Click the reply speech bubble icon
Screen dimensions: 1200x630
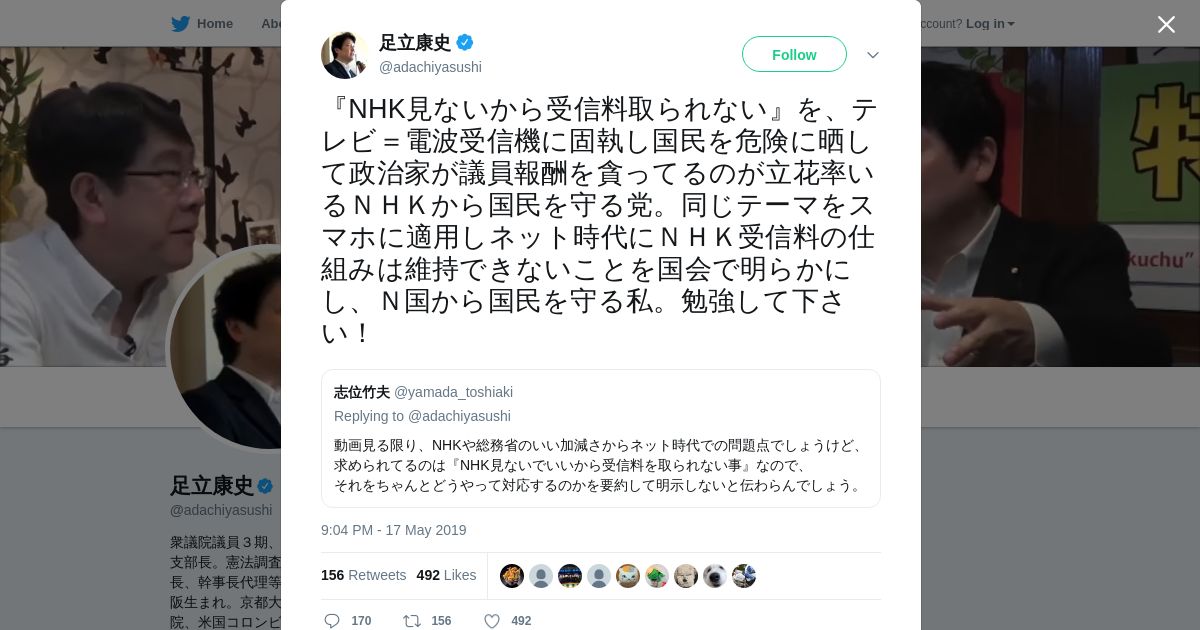click(x=332, y=621)
